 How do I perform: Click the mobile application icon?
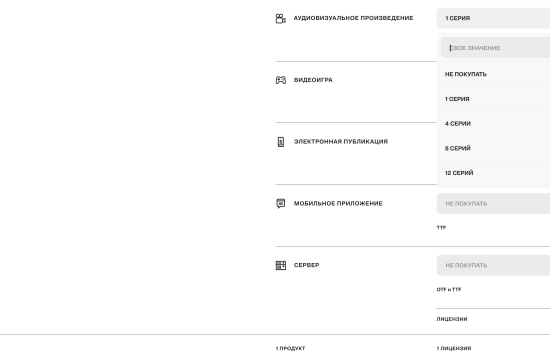pyautogui.click(x=281, y=203)
